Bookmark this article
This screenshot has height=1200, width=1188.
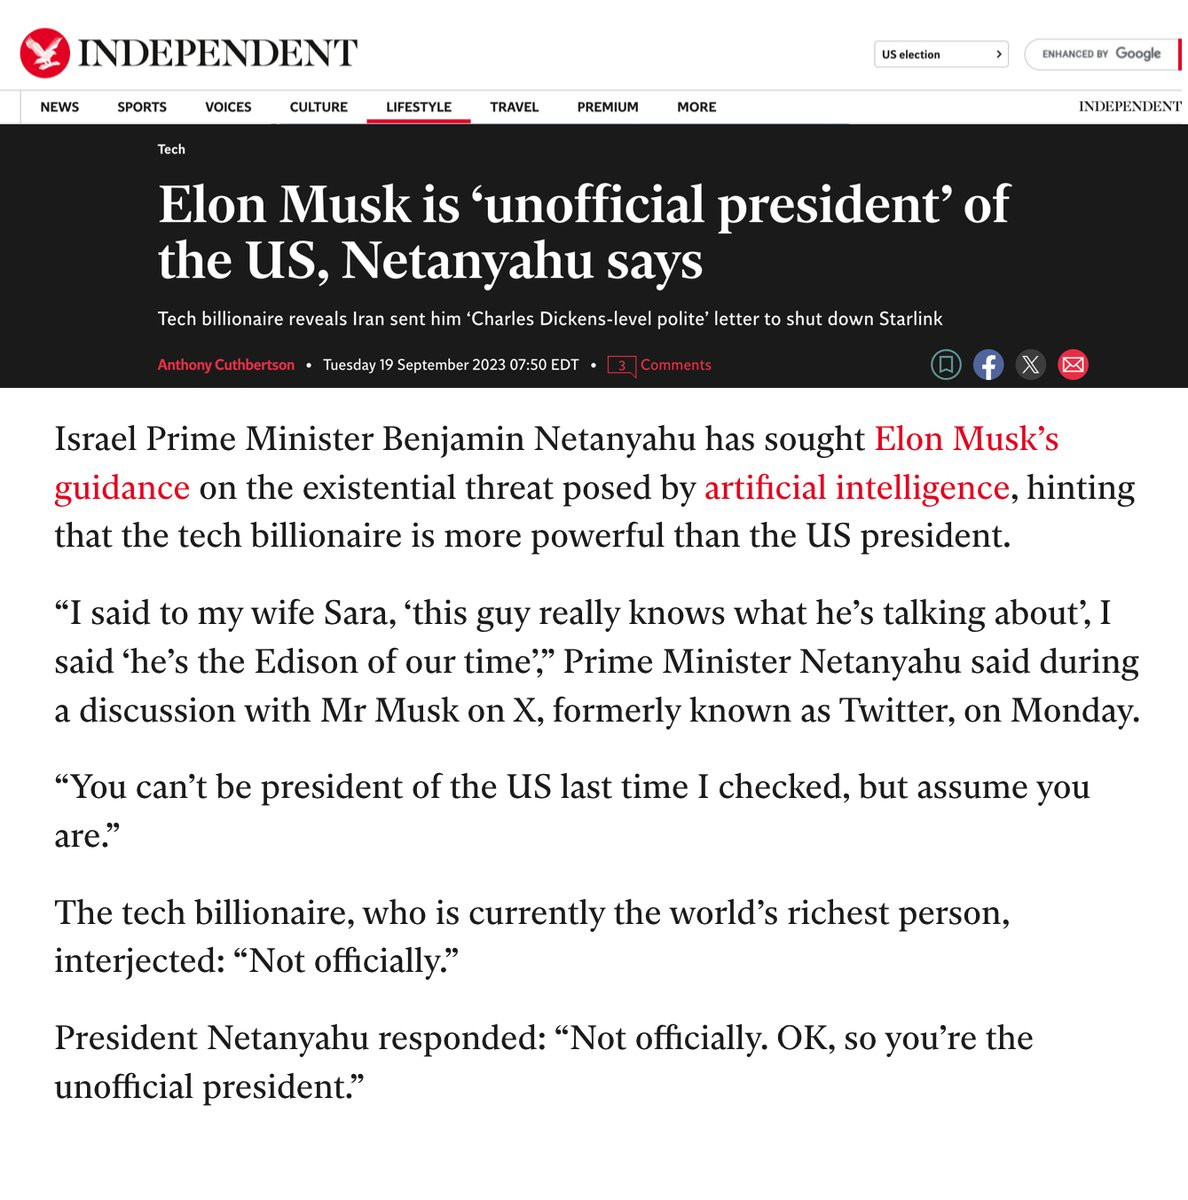click(x=946, y=365)
